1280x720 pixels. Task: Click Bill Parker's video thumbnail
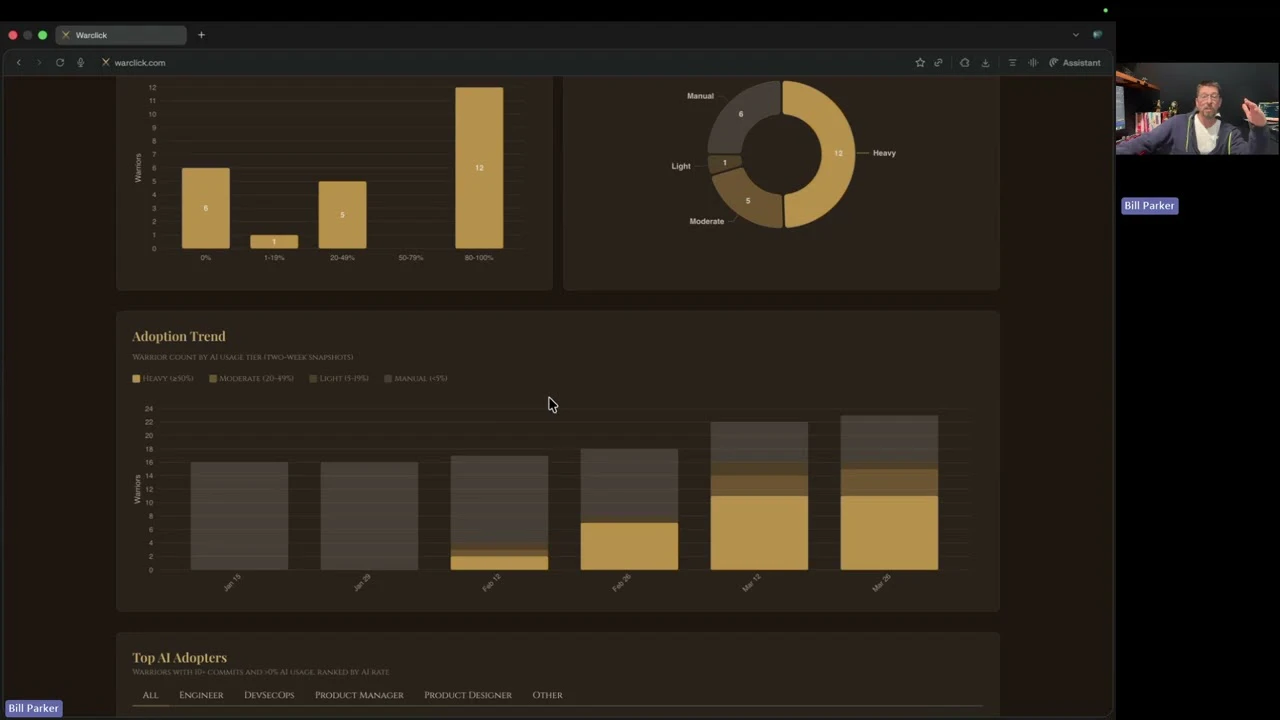(x=1197, y=109)
